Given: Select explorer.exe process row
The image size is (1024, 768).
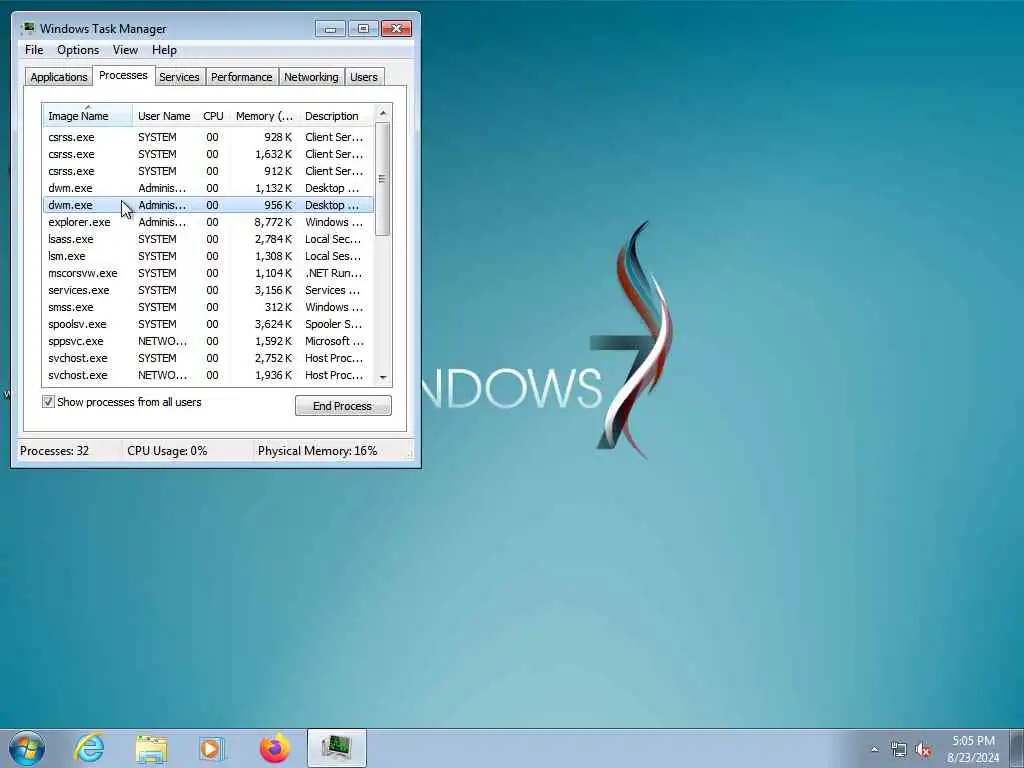Looking at the screenshot, I should pyautogui.click(x=208, y=222).
